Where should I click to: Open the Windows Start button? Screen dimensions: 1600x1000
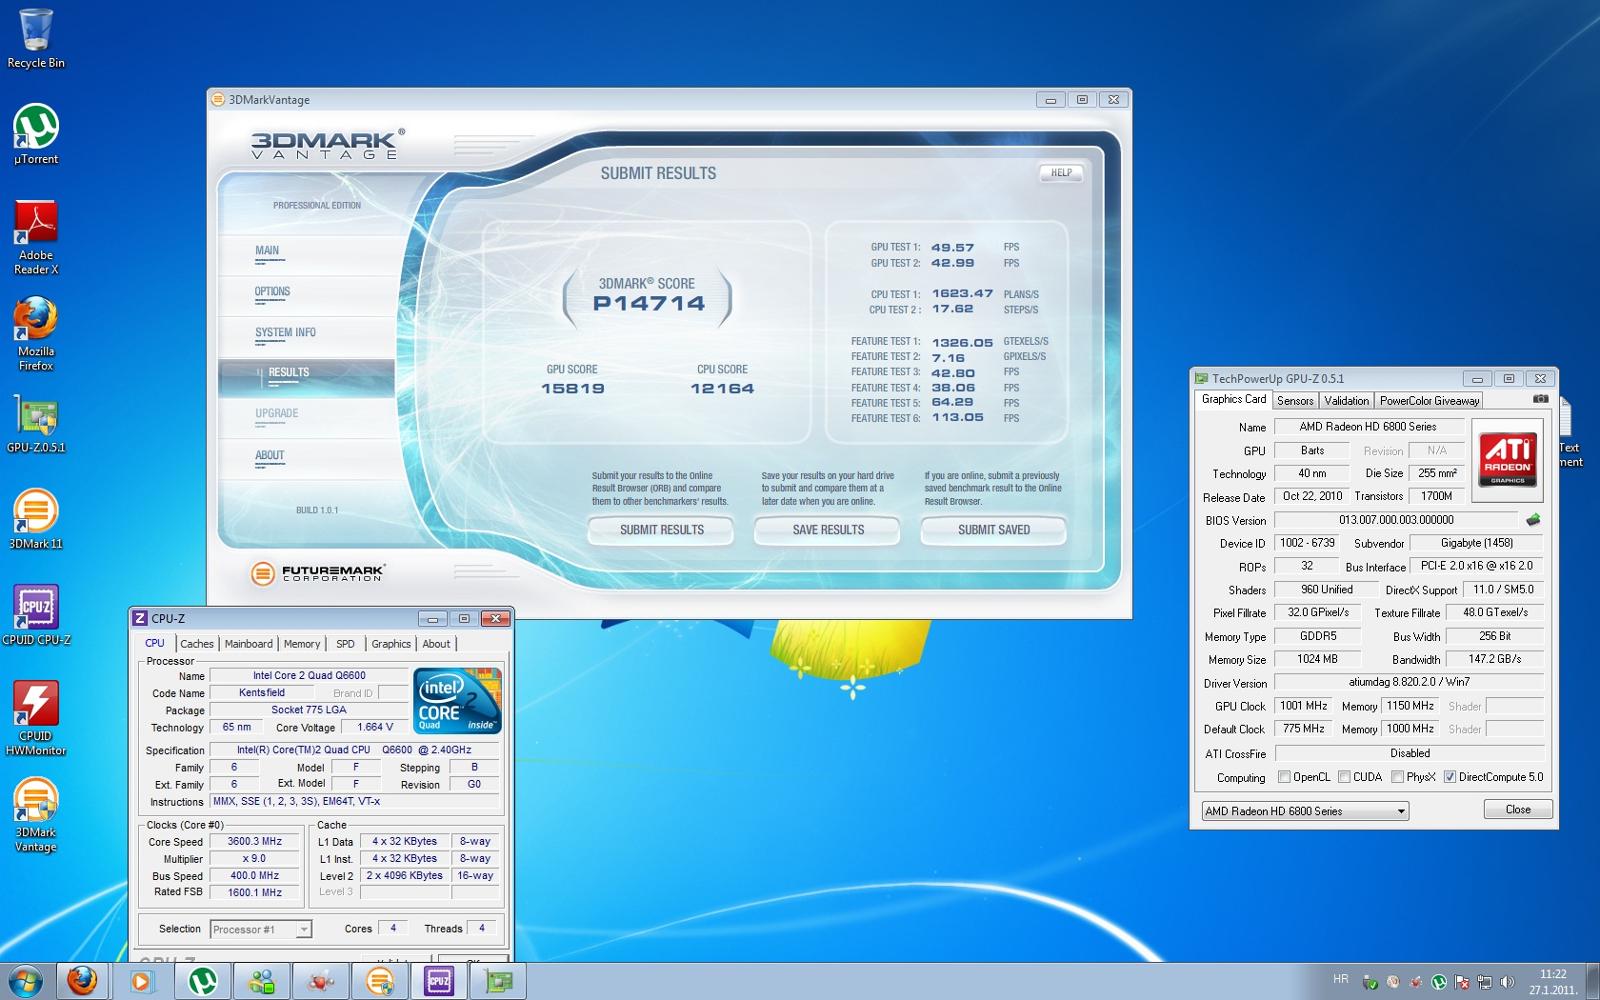(25, 981)
